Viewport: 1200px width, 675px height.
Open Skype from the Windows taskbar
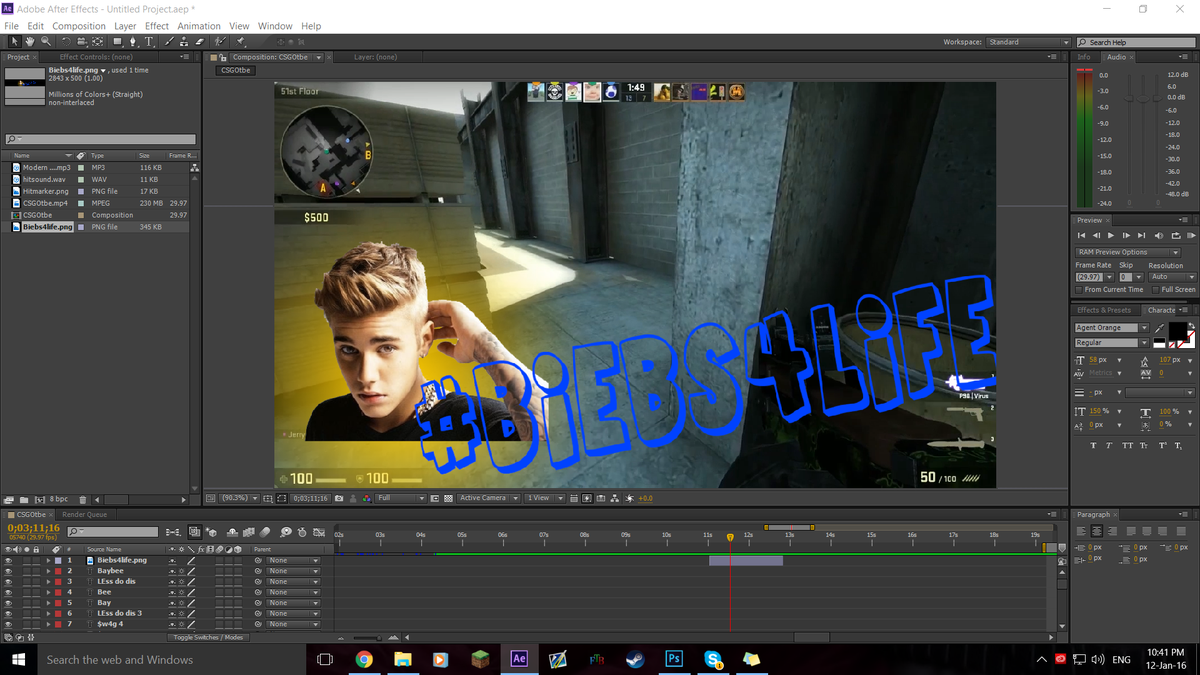click(713, 659)
